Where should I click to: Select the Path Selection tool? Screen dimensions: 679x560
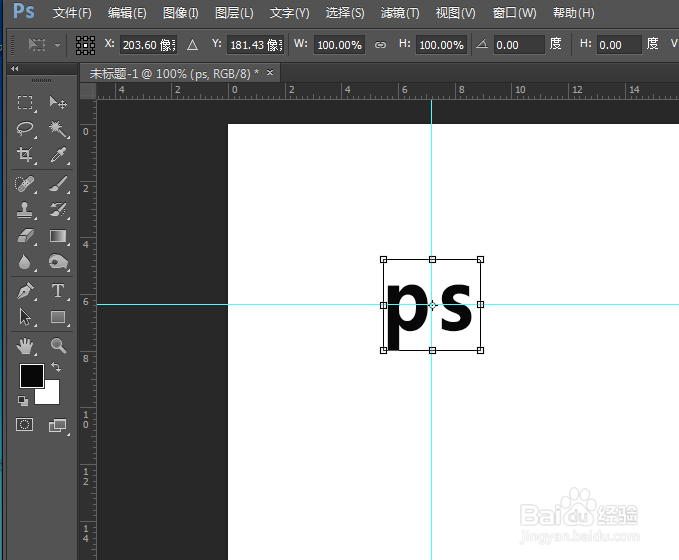(25, 317)
